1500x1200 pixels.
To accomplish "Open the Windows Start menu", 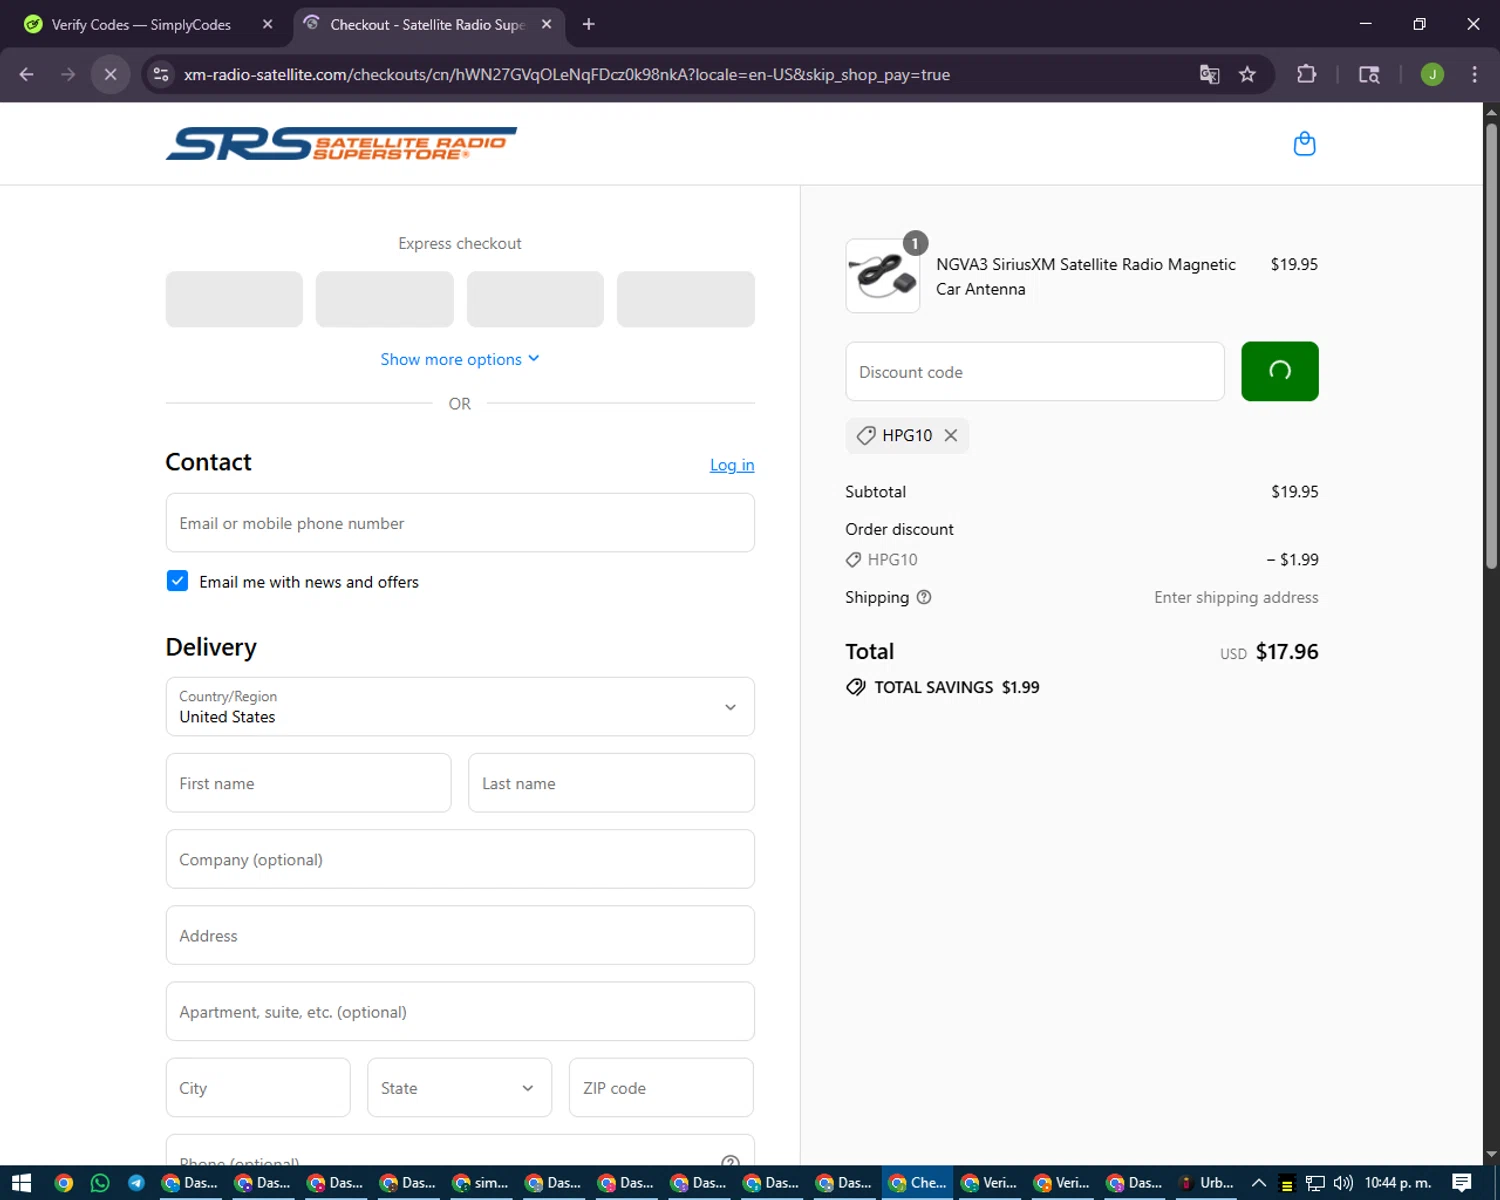I will click(x=21, y=1183).
